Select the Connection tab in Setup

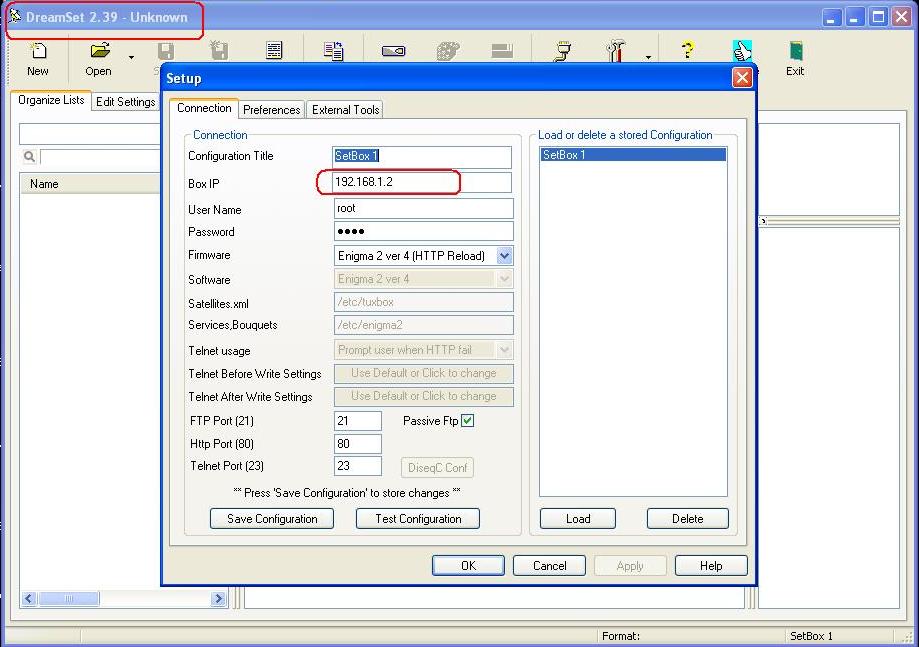click(x=204, y=108)
